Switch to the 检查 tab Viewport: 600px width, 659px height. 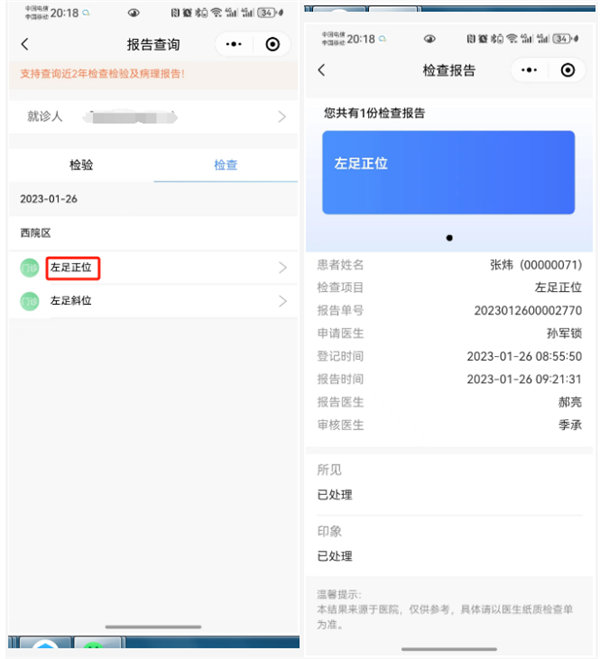click(x=226, y=165)
